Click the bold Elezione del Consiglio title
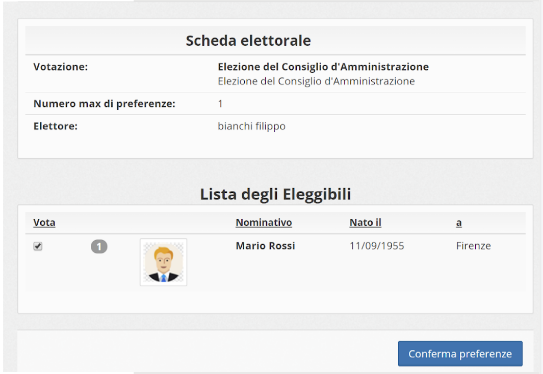 click(323, 66)
